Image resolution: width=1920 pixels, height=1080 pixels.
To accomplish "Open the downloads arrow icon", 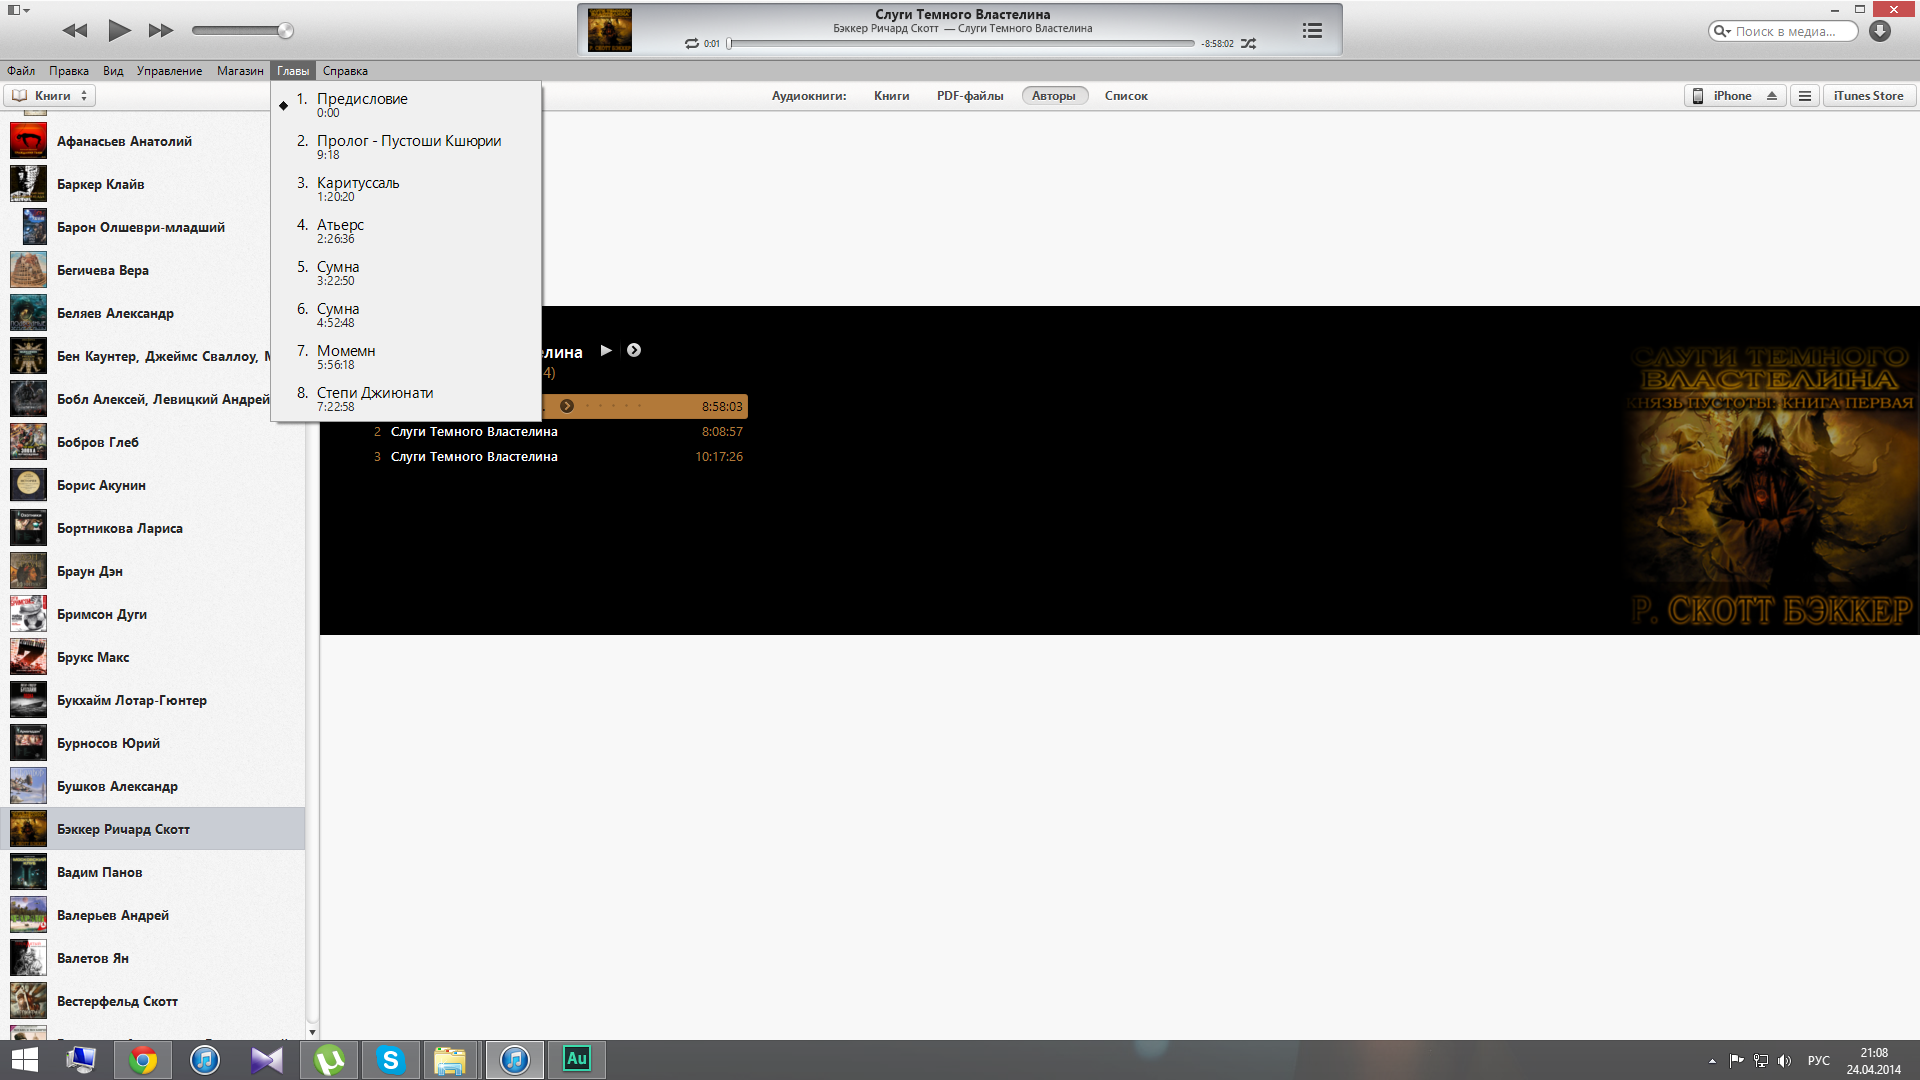I will [1880, 31].
